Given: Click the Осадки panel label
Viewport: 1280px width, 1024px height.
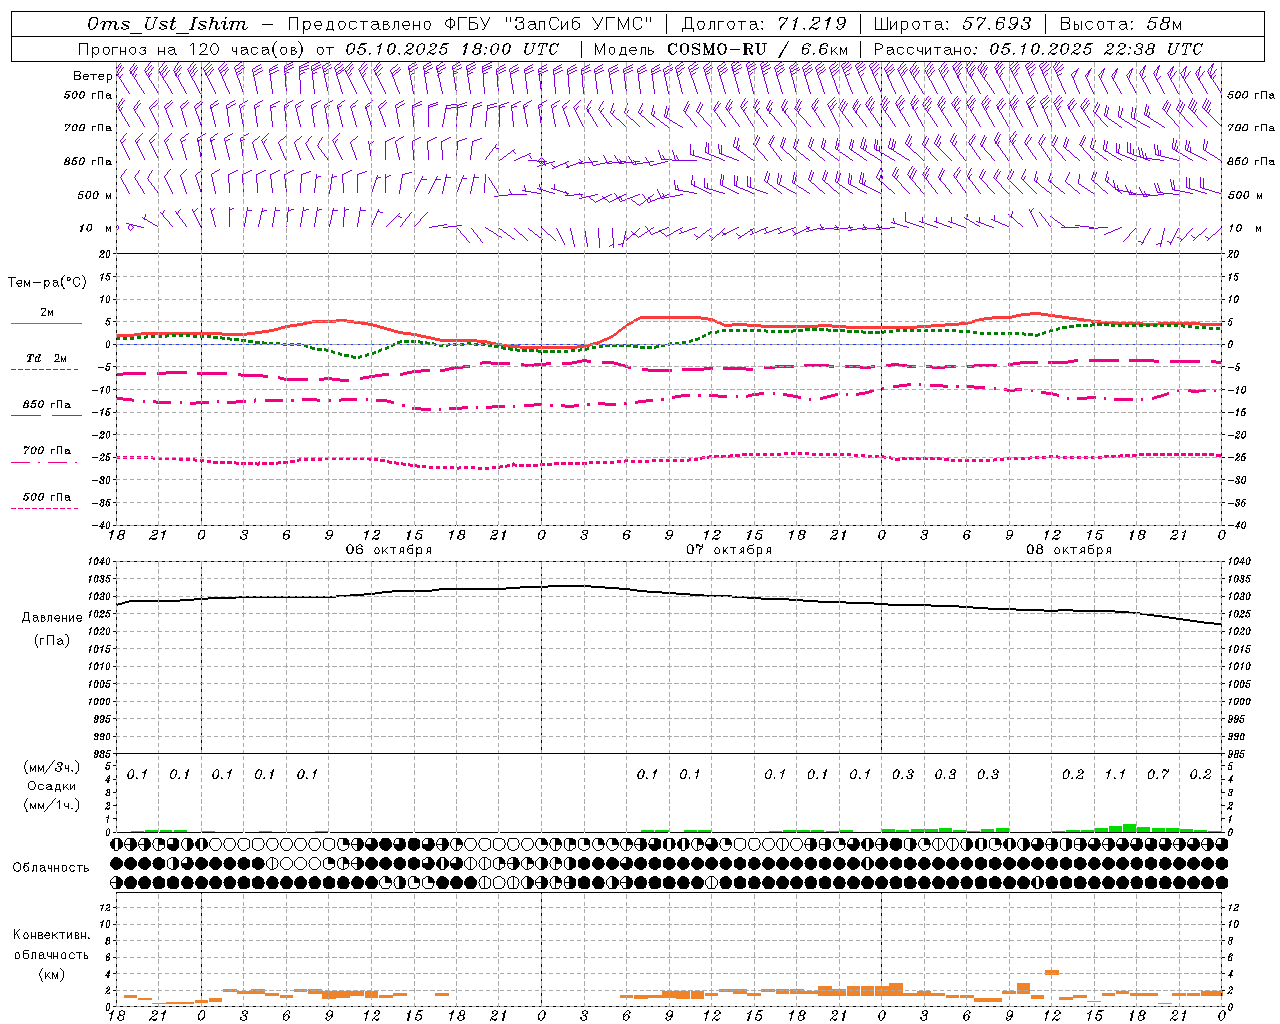Looking at the screenshot, I should [52, 786].
